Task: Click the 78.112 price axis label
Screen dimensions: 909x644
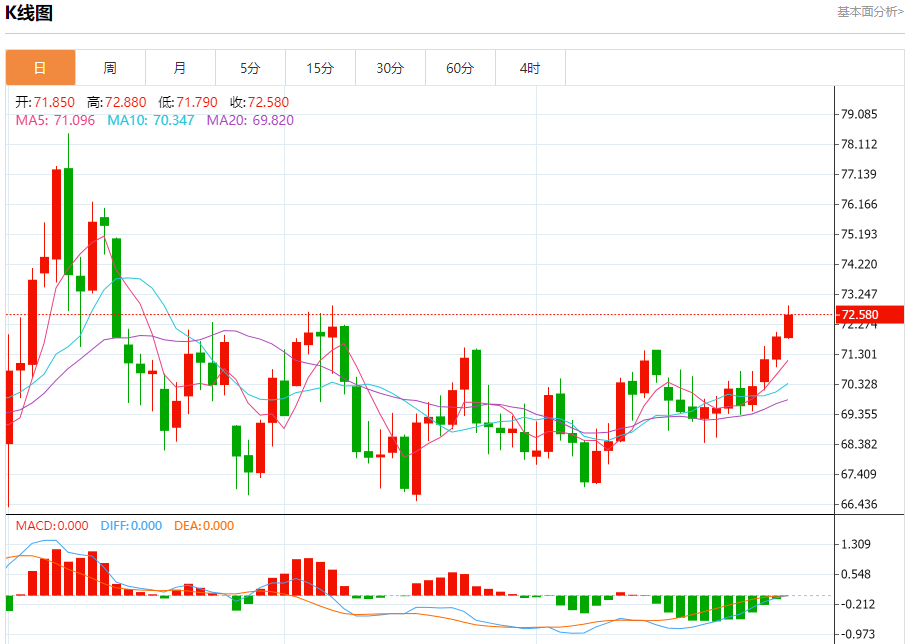Action: point(859,144)
